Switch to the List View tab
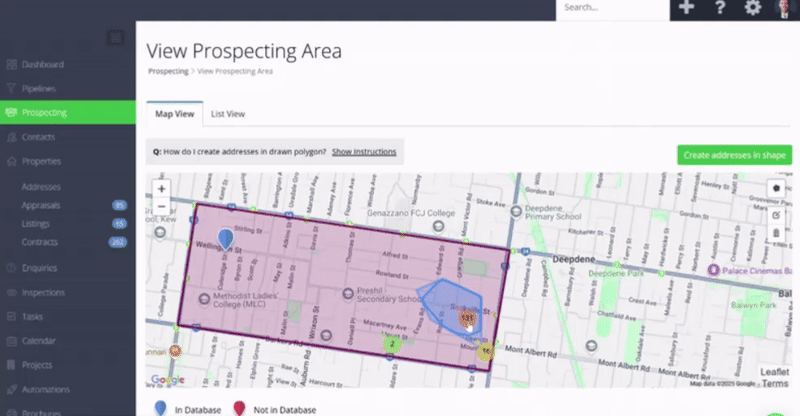Viewport: 800px width, 416px height. 228,114
